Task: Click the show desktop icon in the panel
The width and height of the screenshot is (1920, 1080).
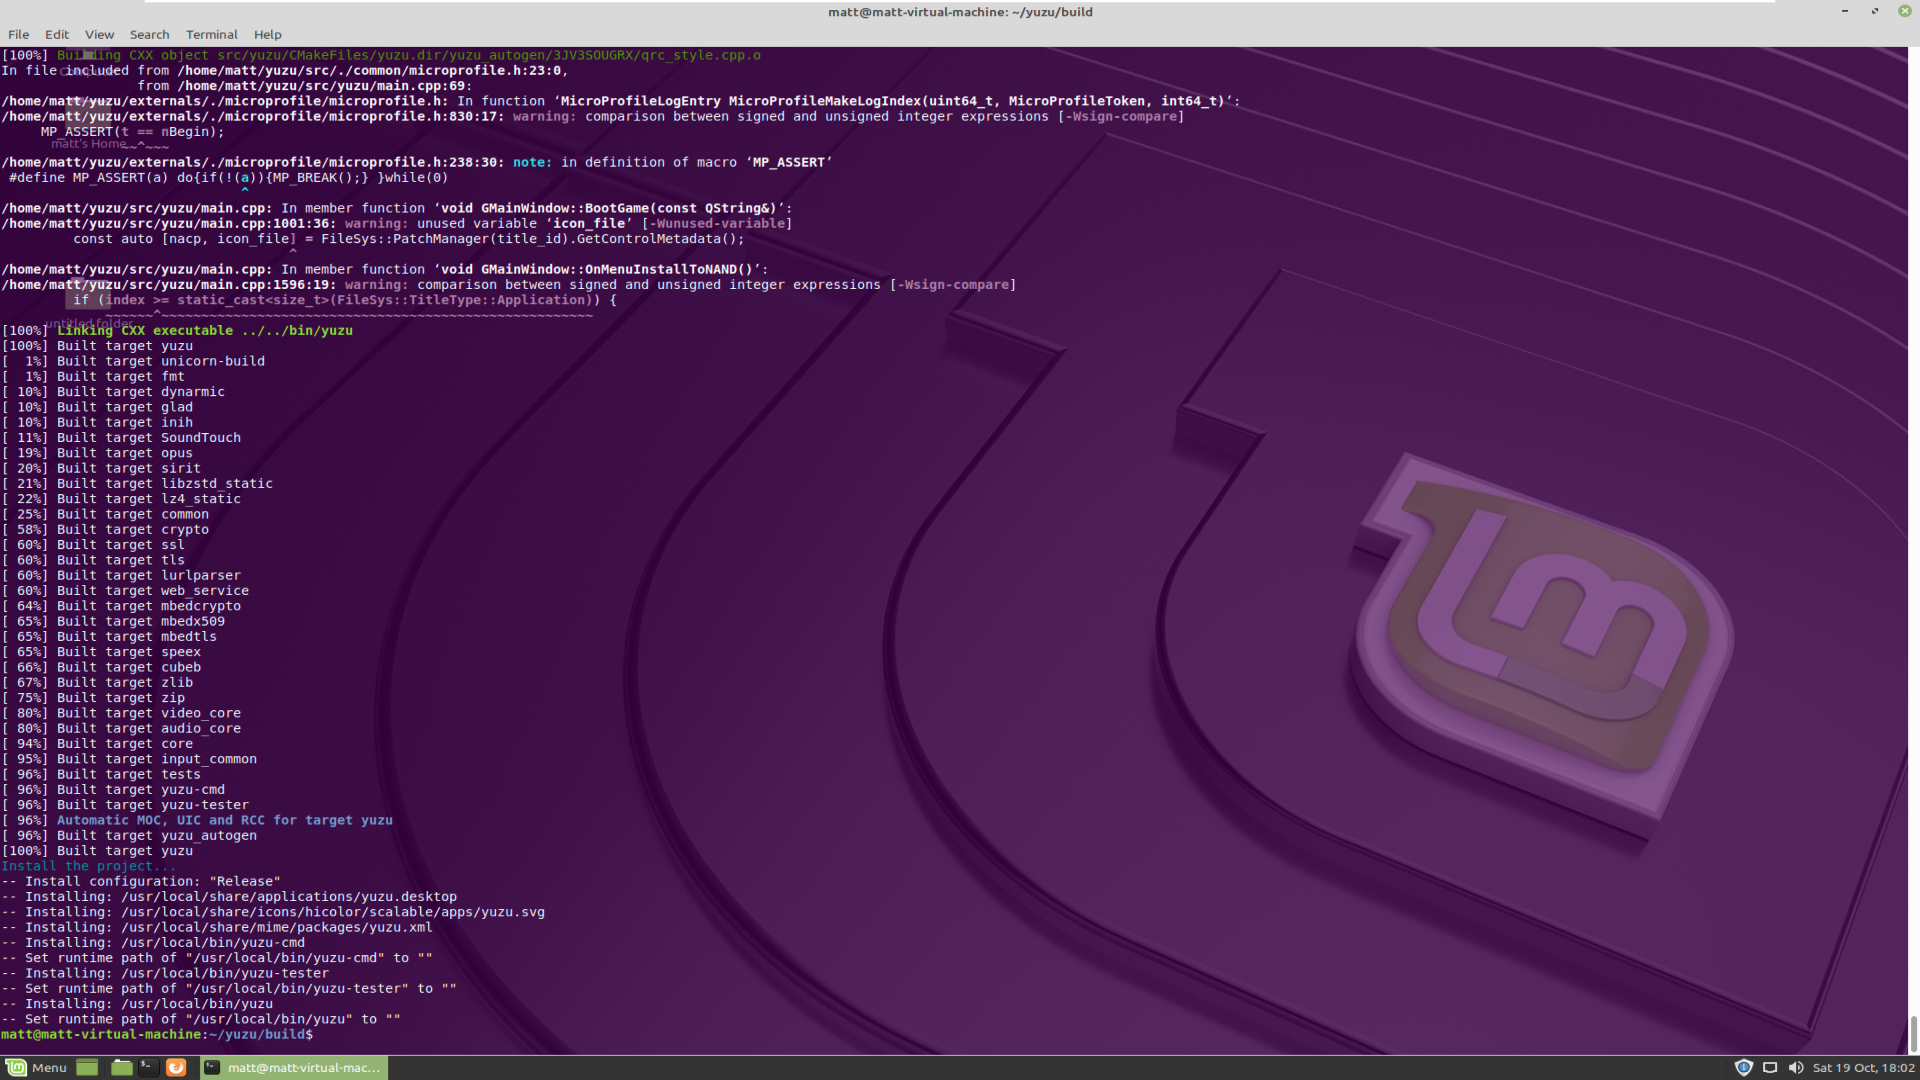Action: tap(87, 1068)
